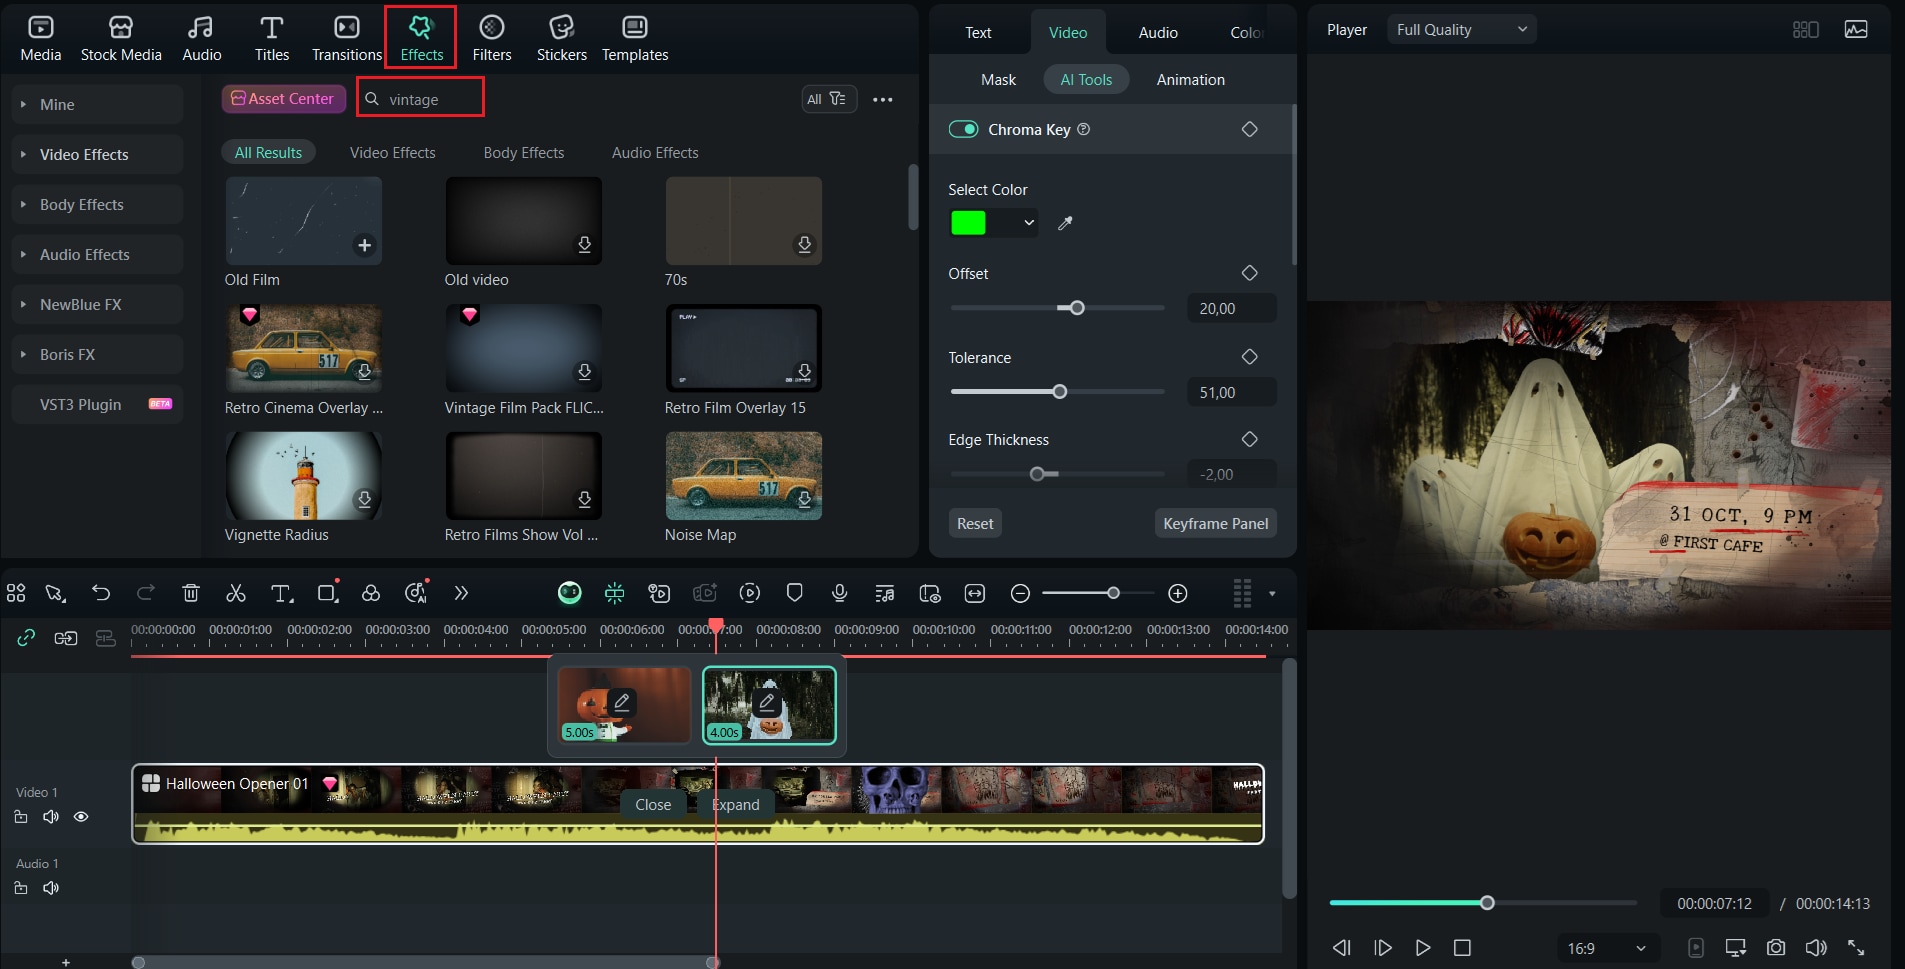Mute the Audio 1 track
Viewport: 1905px width, 969px height.
[x=51, y=888]
